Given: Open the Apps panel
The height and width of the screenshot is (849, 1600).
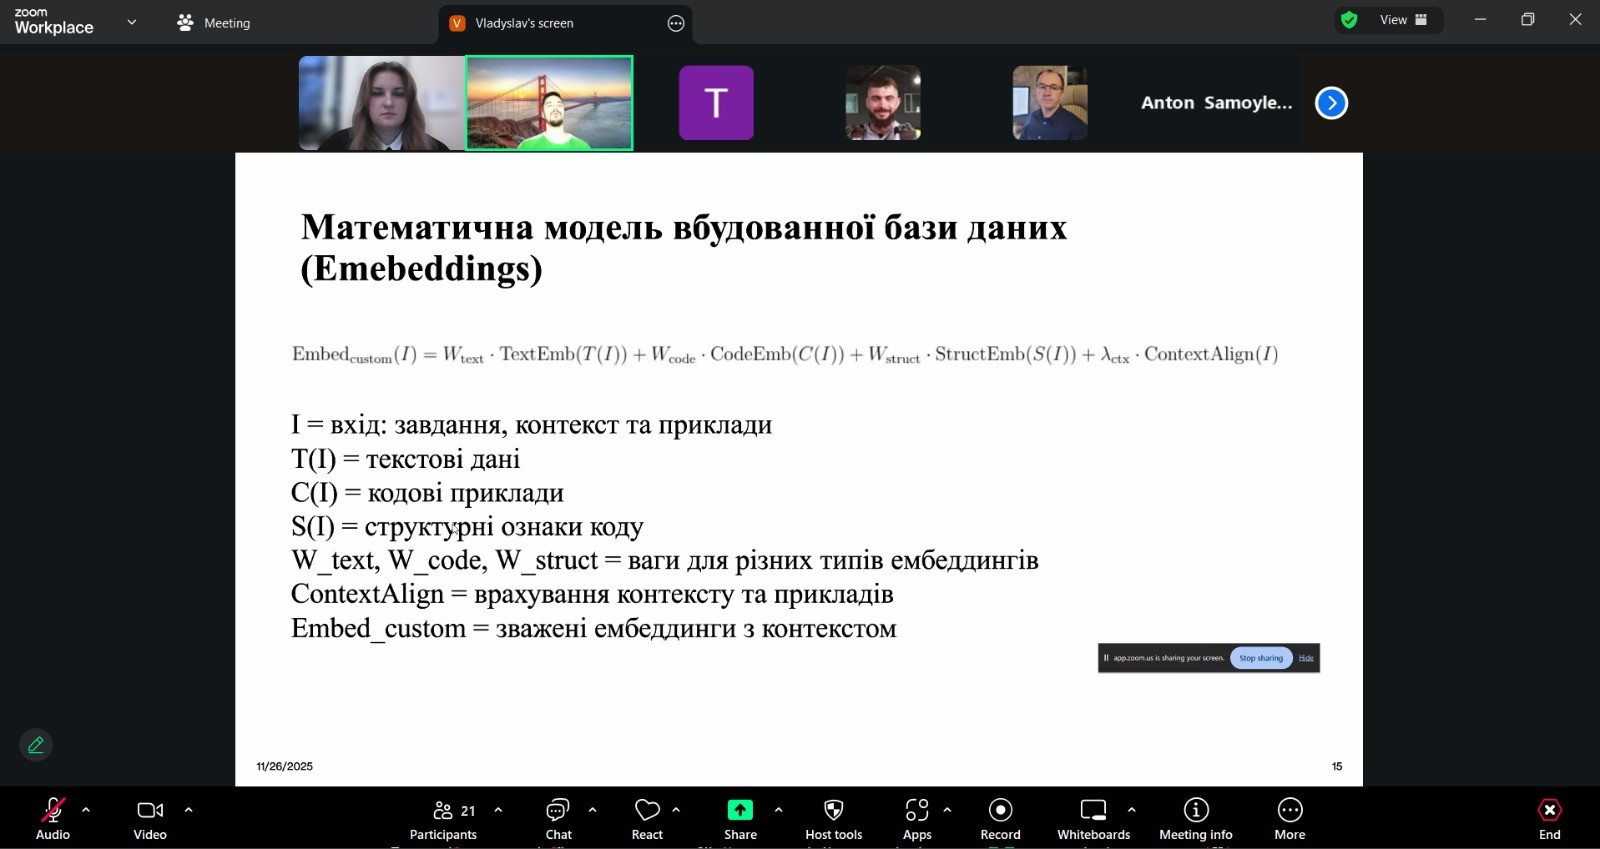Looking at the screenshot, I should (x=916, y=817).
